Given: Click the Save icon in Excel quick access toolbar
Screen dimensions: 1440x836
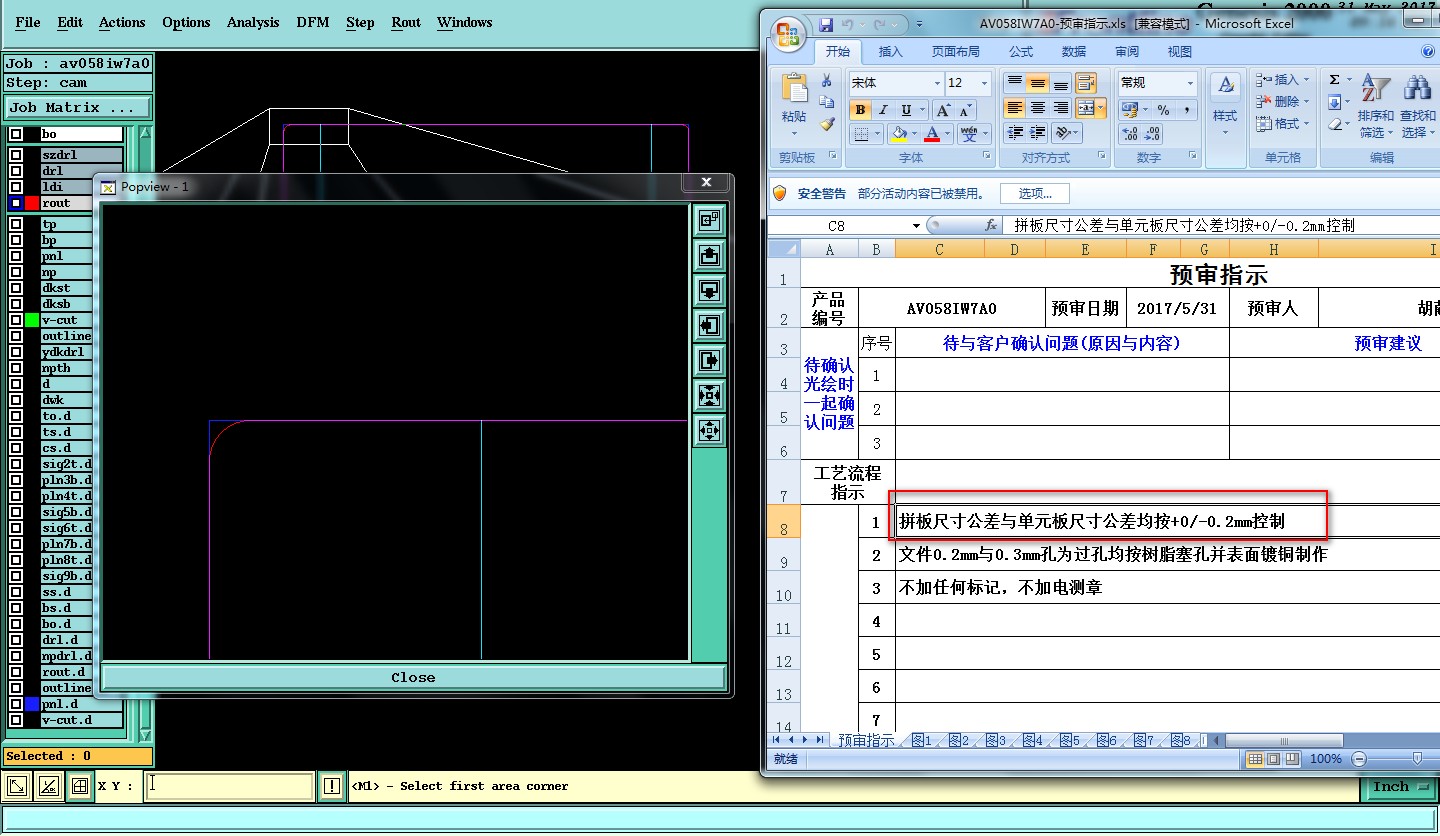Looking at the screenshot, I should (x=825, y=24).
